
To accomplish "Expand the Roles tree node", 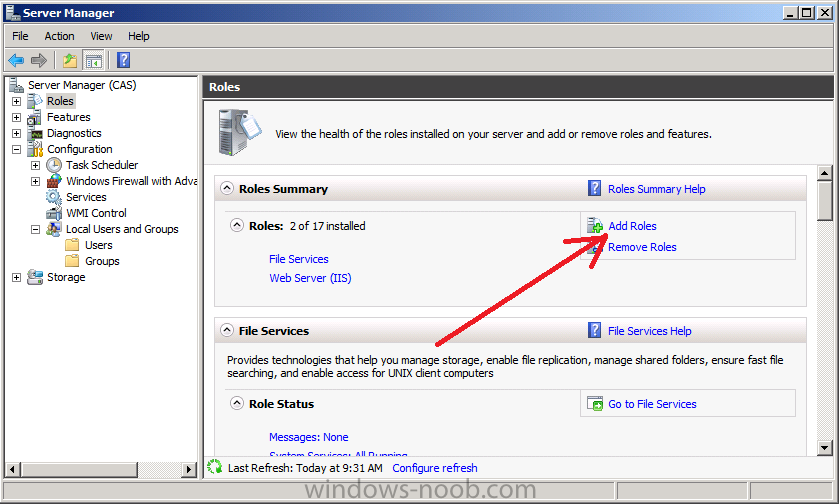I will point(17,101).
